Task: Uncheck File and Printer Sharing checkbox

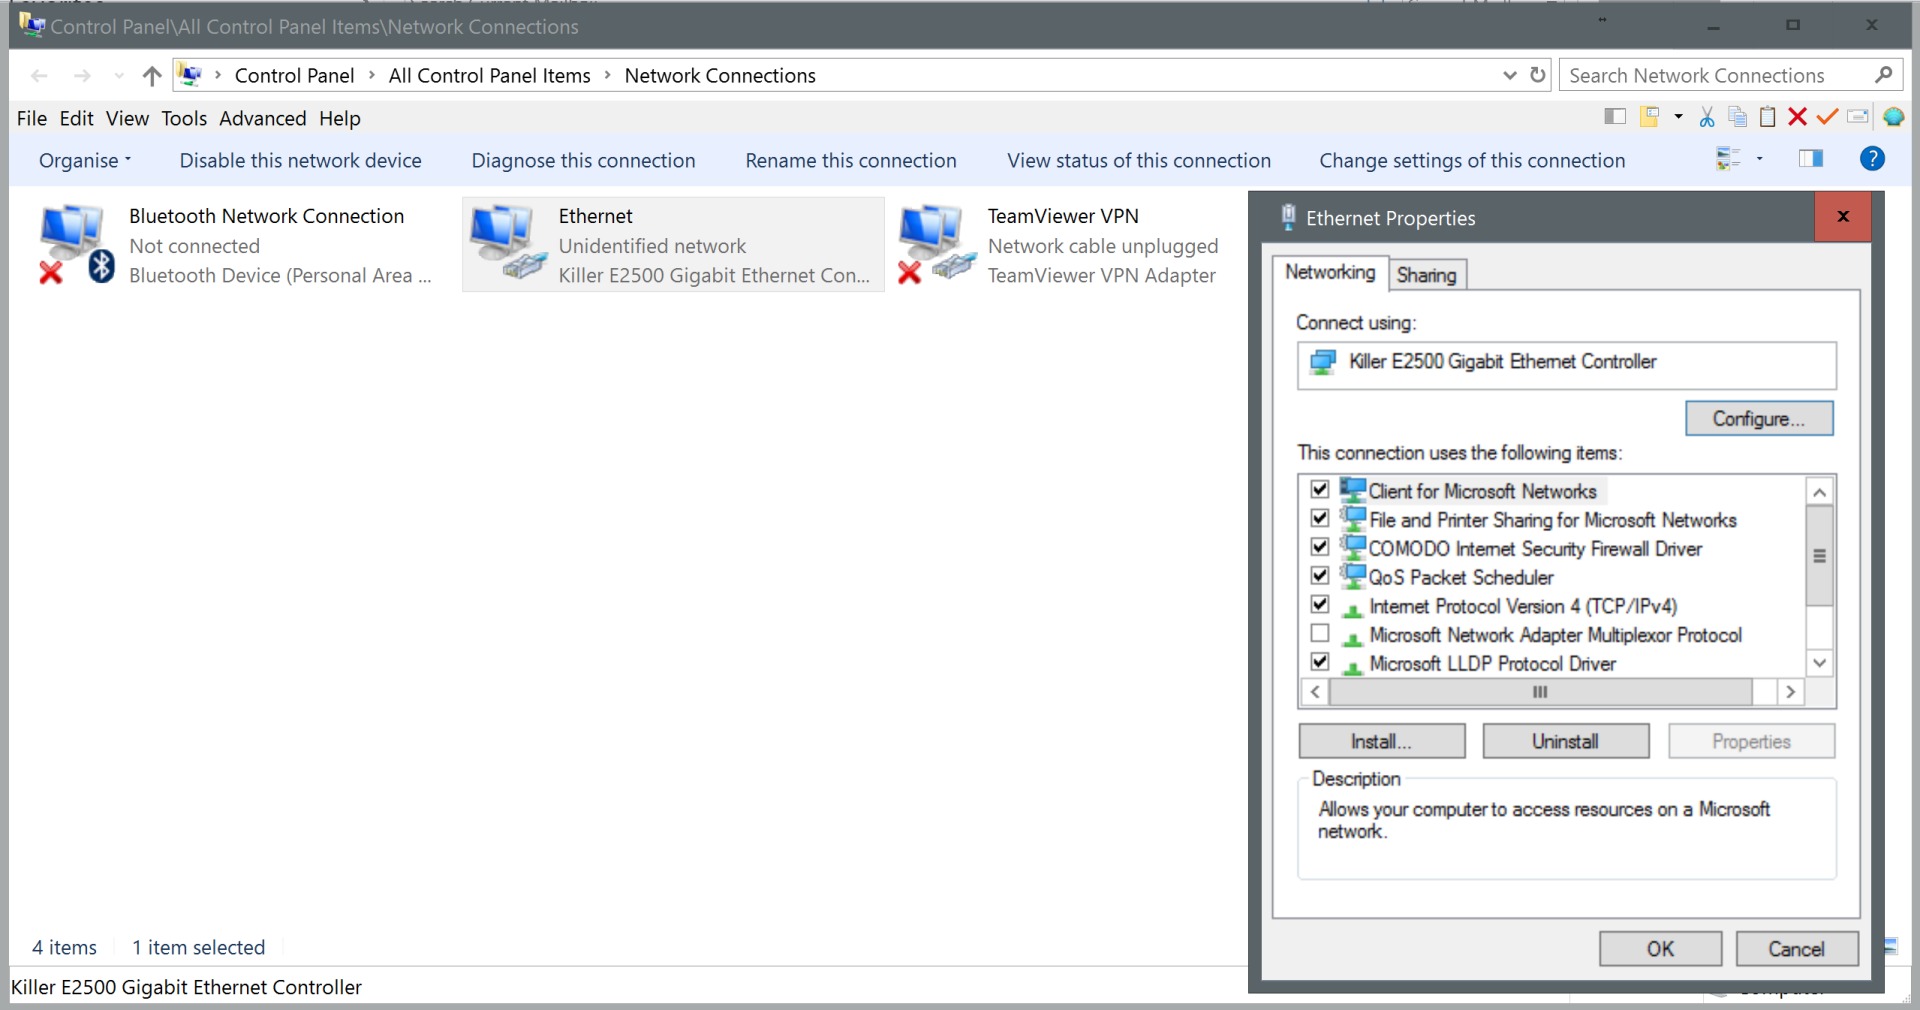Action: click(x=1320, y=518)
